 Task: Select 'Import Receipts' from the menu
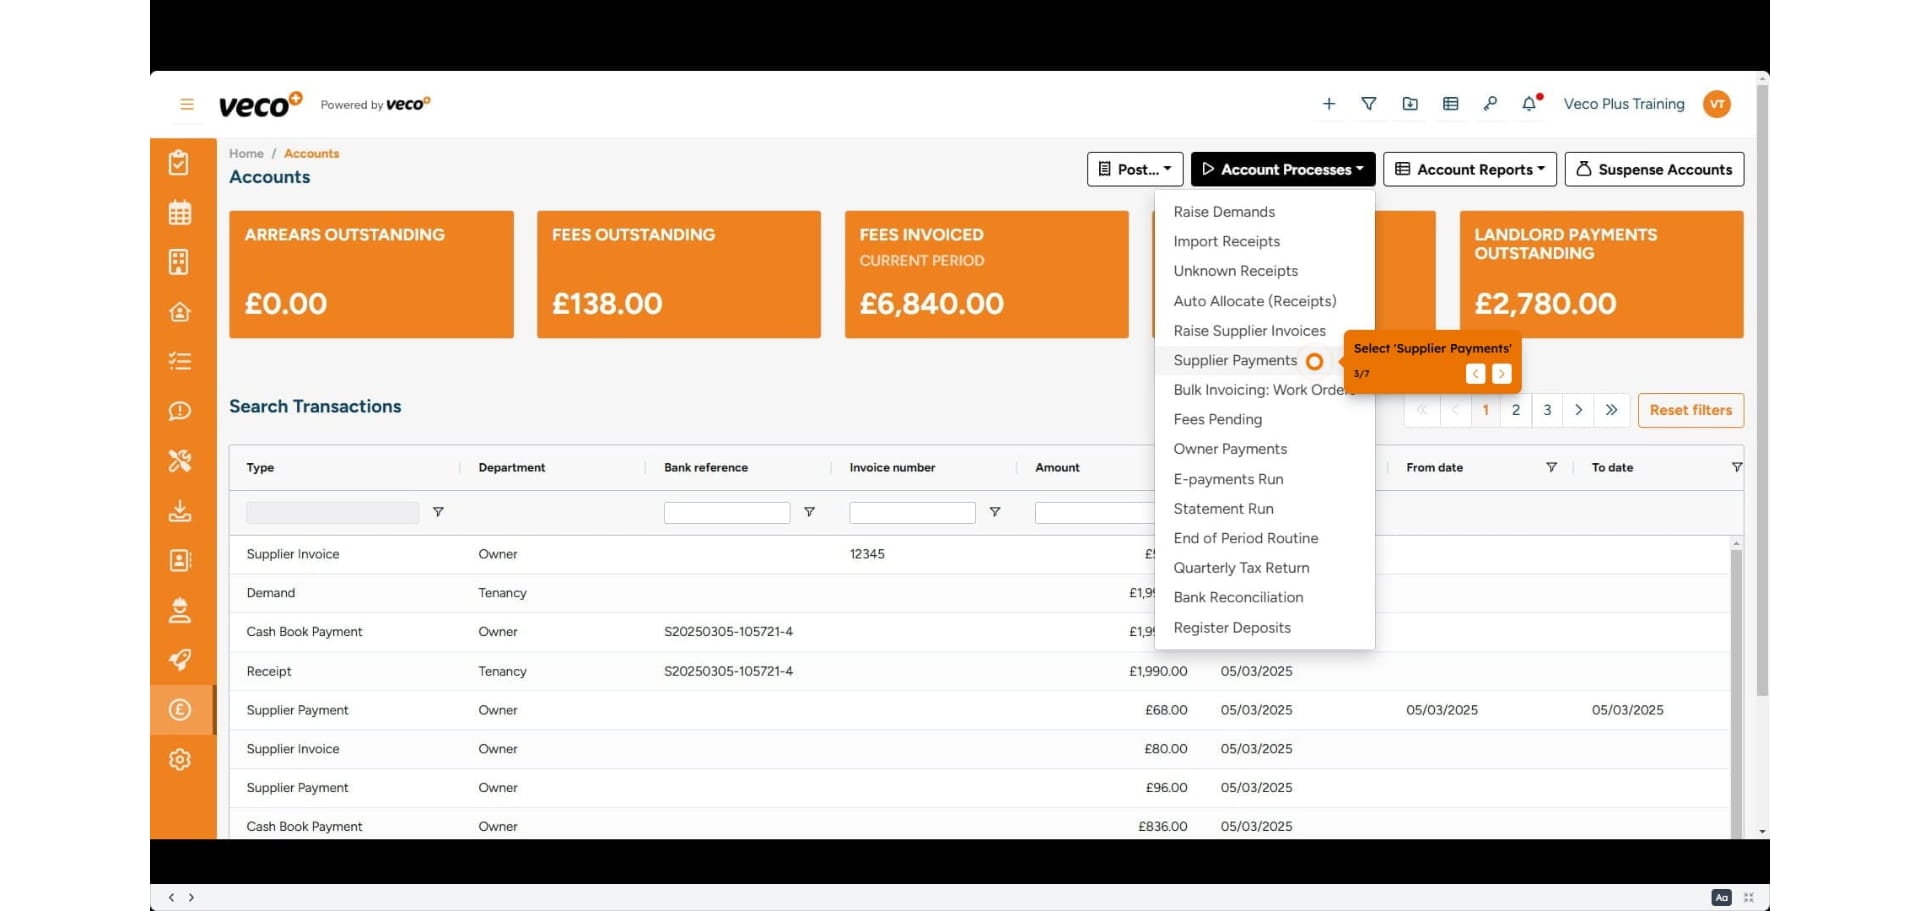tap(1264, 242)
